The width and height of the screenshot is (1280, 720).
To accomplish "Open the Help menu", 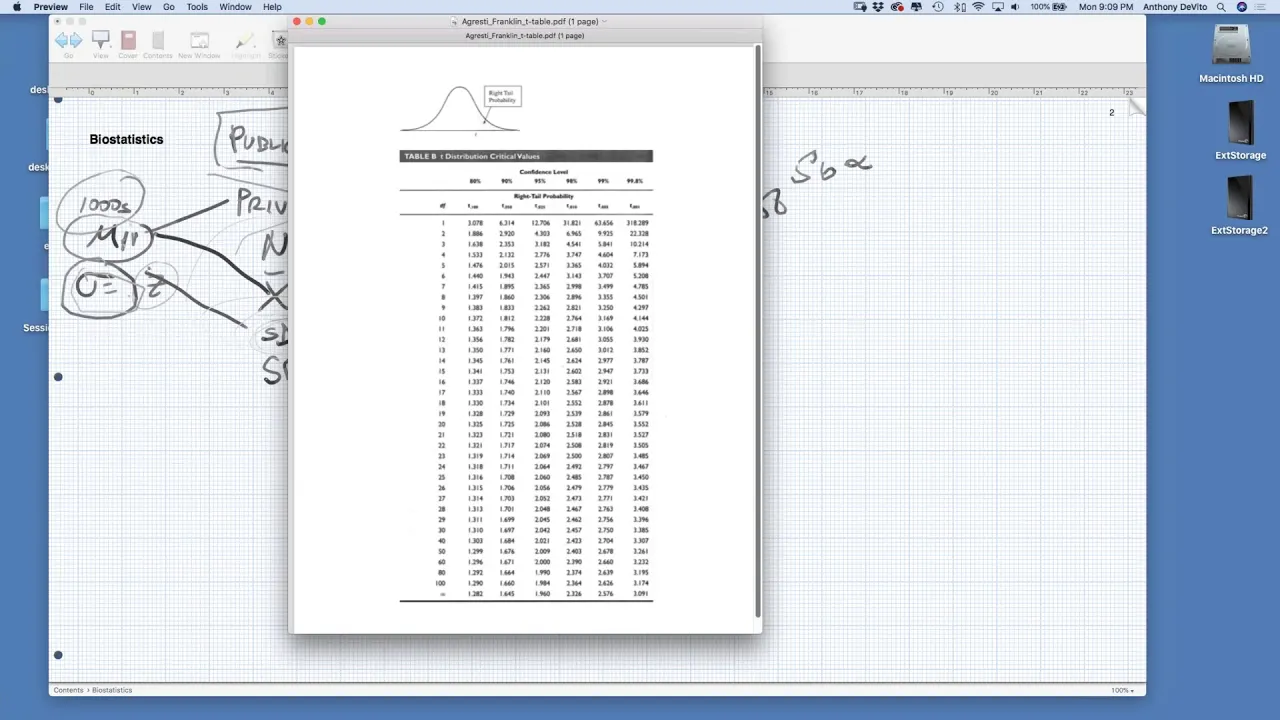I will [x=272, y=7].
